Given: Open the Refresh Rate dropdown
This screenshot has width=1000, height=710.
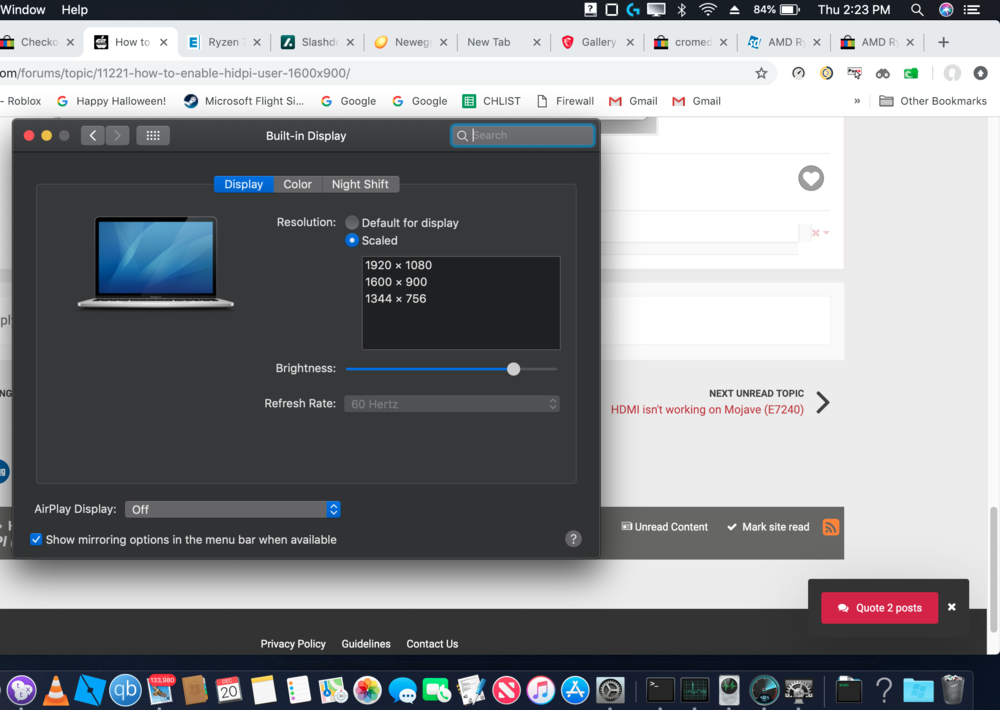Looking at the screenshot, I should pyautogui.click(x=452, y=404).
